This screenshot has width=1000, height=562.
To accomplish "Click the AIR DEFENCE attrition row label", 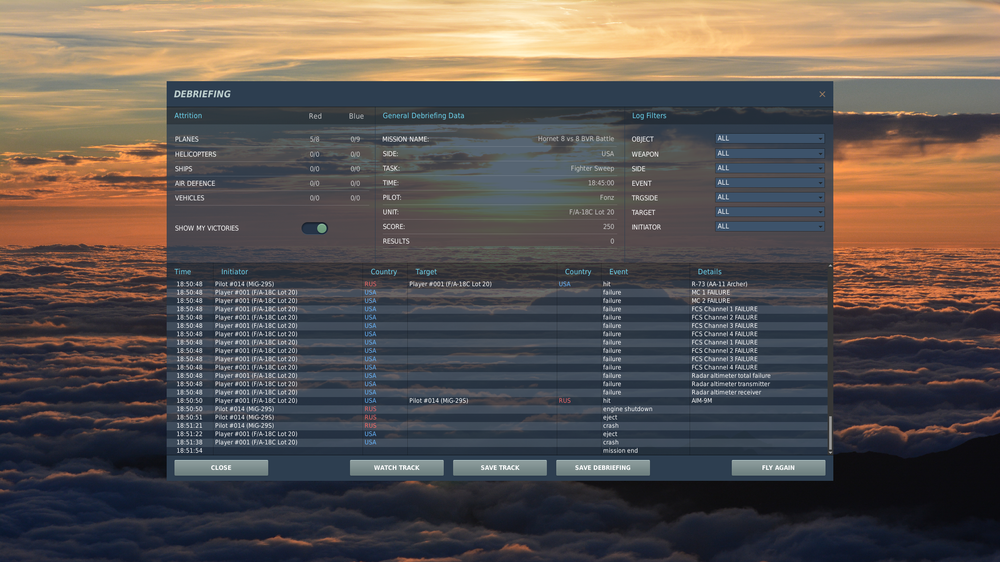I will [195, 184].
